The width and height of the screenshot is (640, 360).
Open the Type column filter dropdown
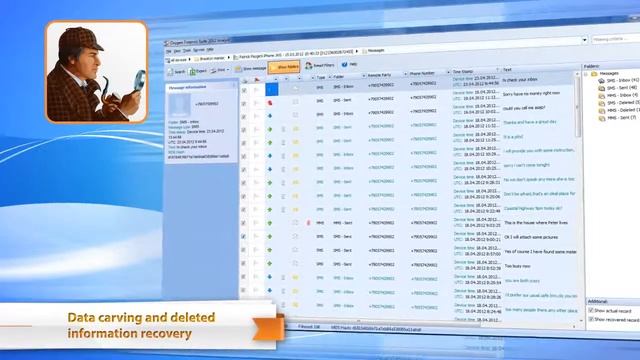[329, 77]
